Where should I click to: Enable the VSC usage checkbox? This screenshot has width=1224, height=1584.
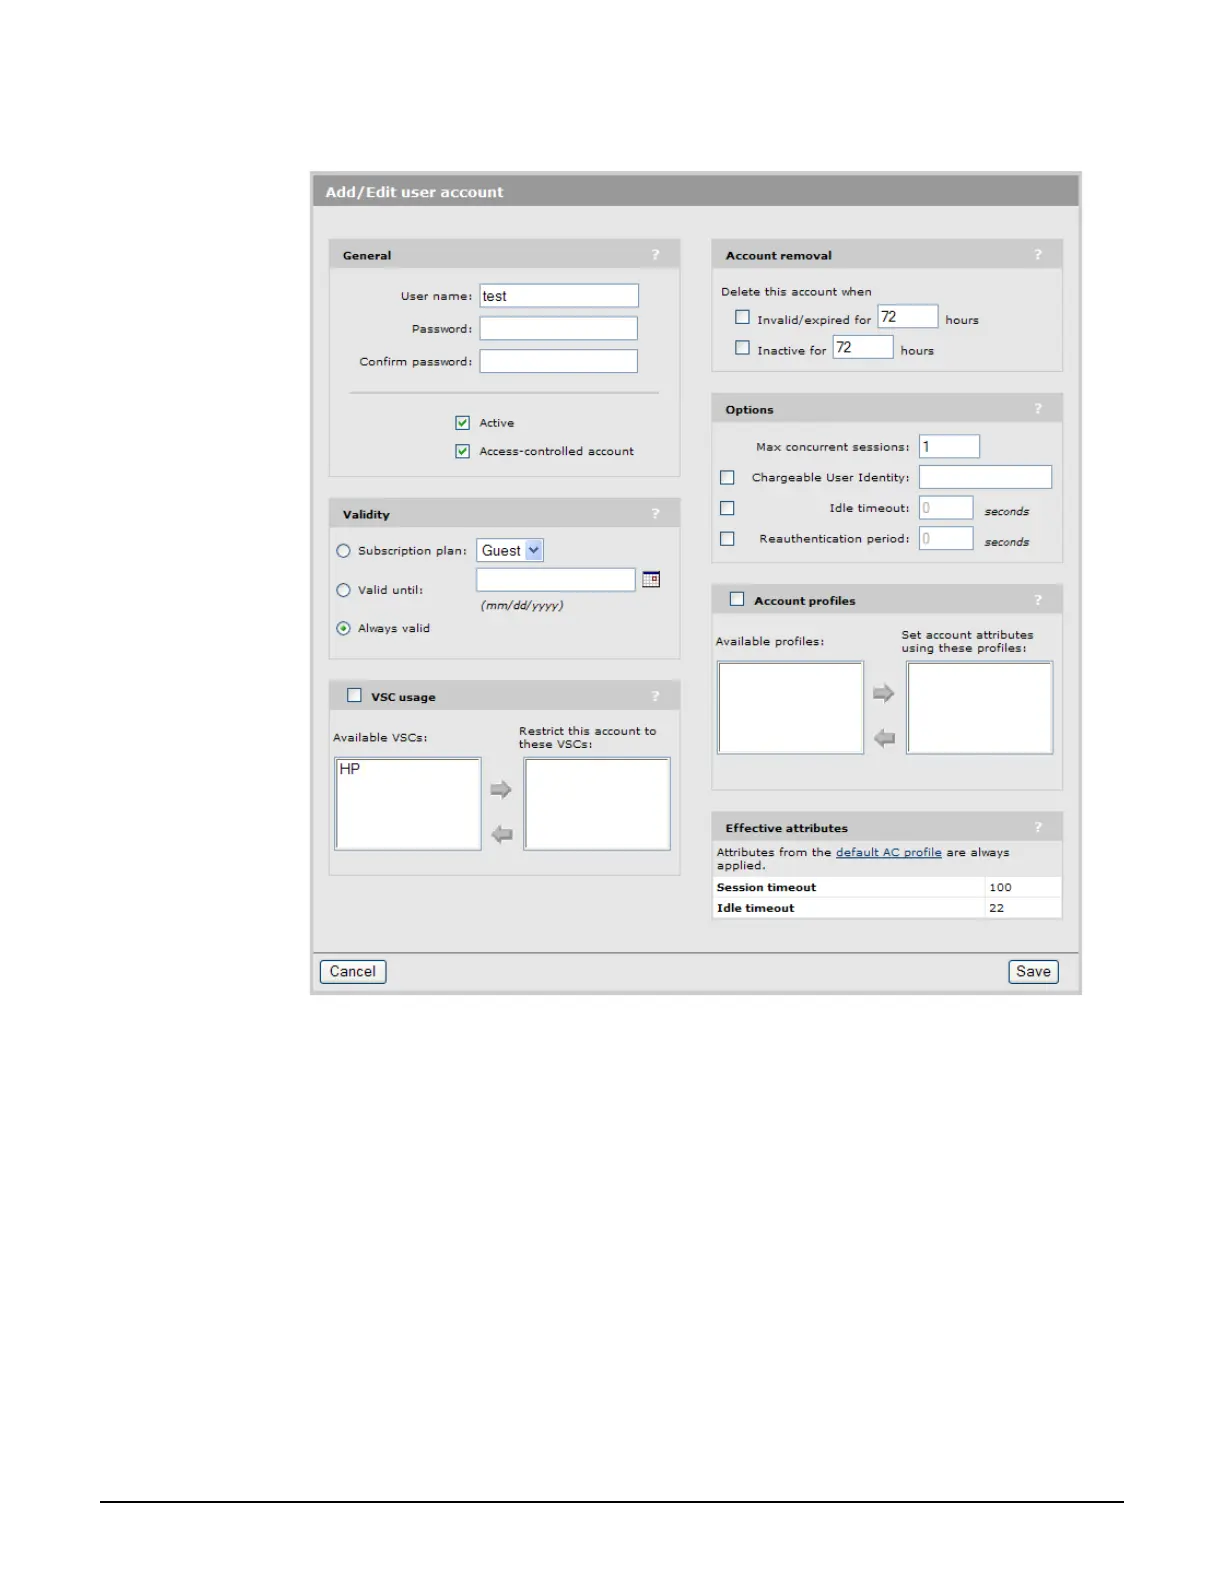[x=354, y=695]
